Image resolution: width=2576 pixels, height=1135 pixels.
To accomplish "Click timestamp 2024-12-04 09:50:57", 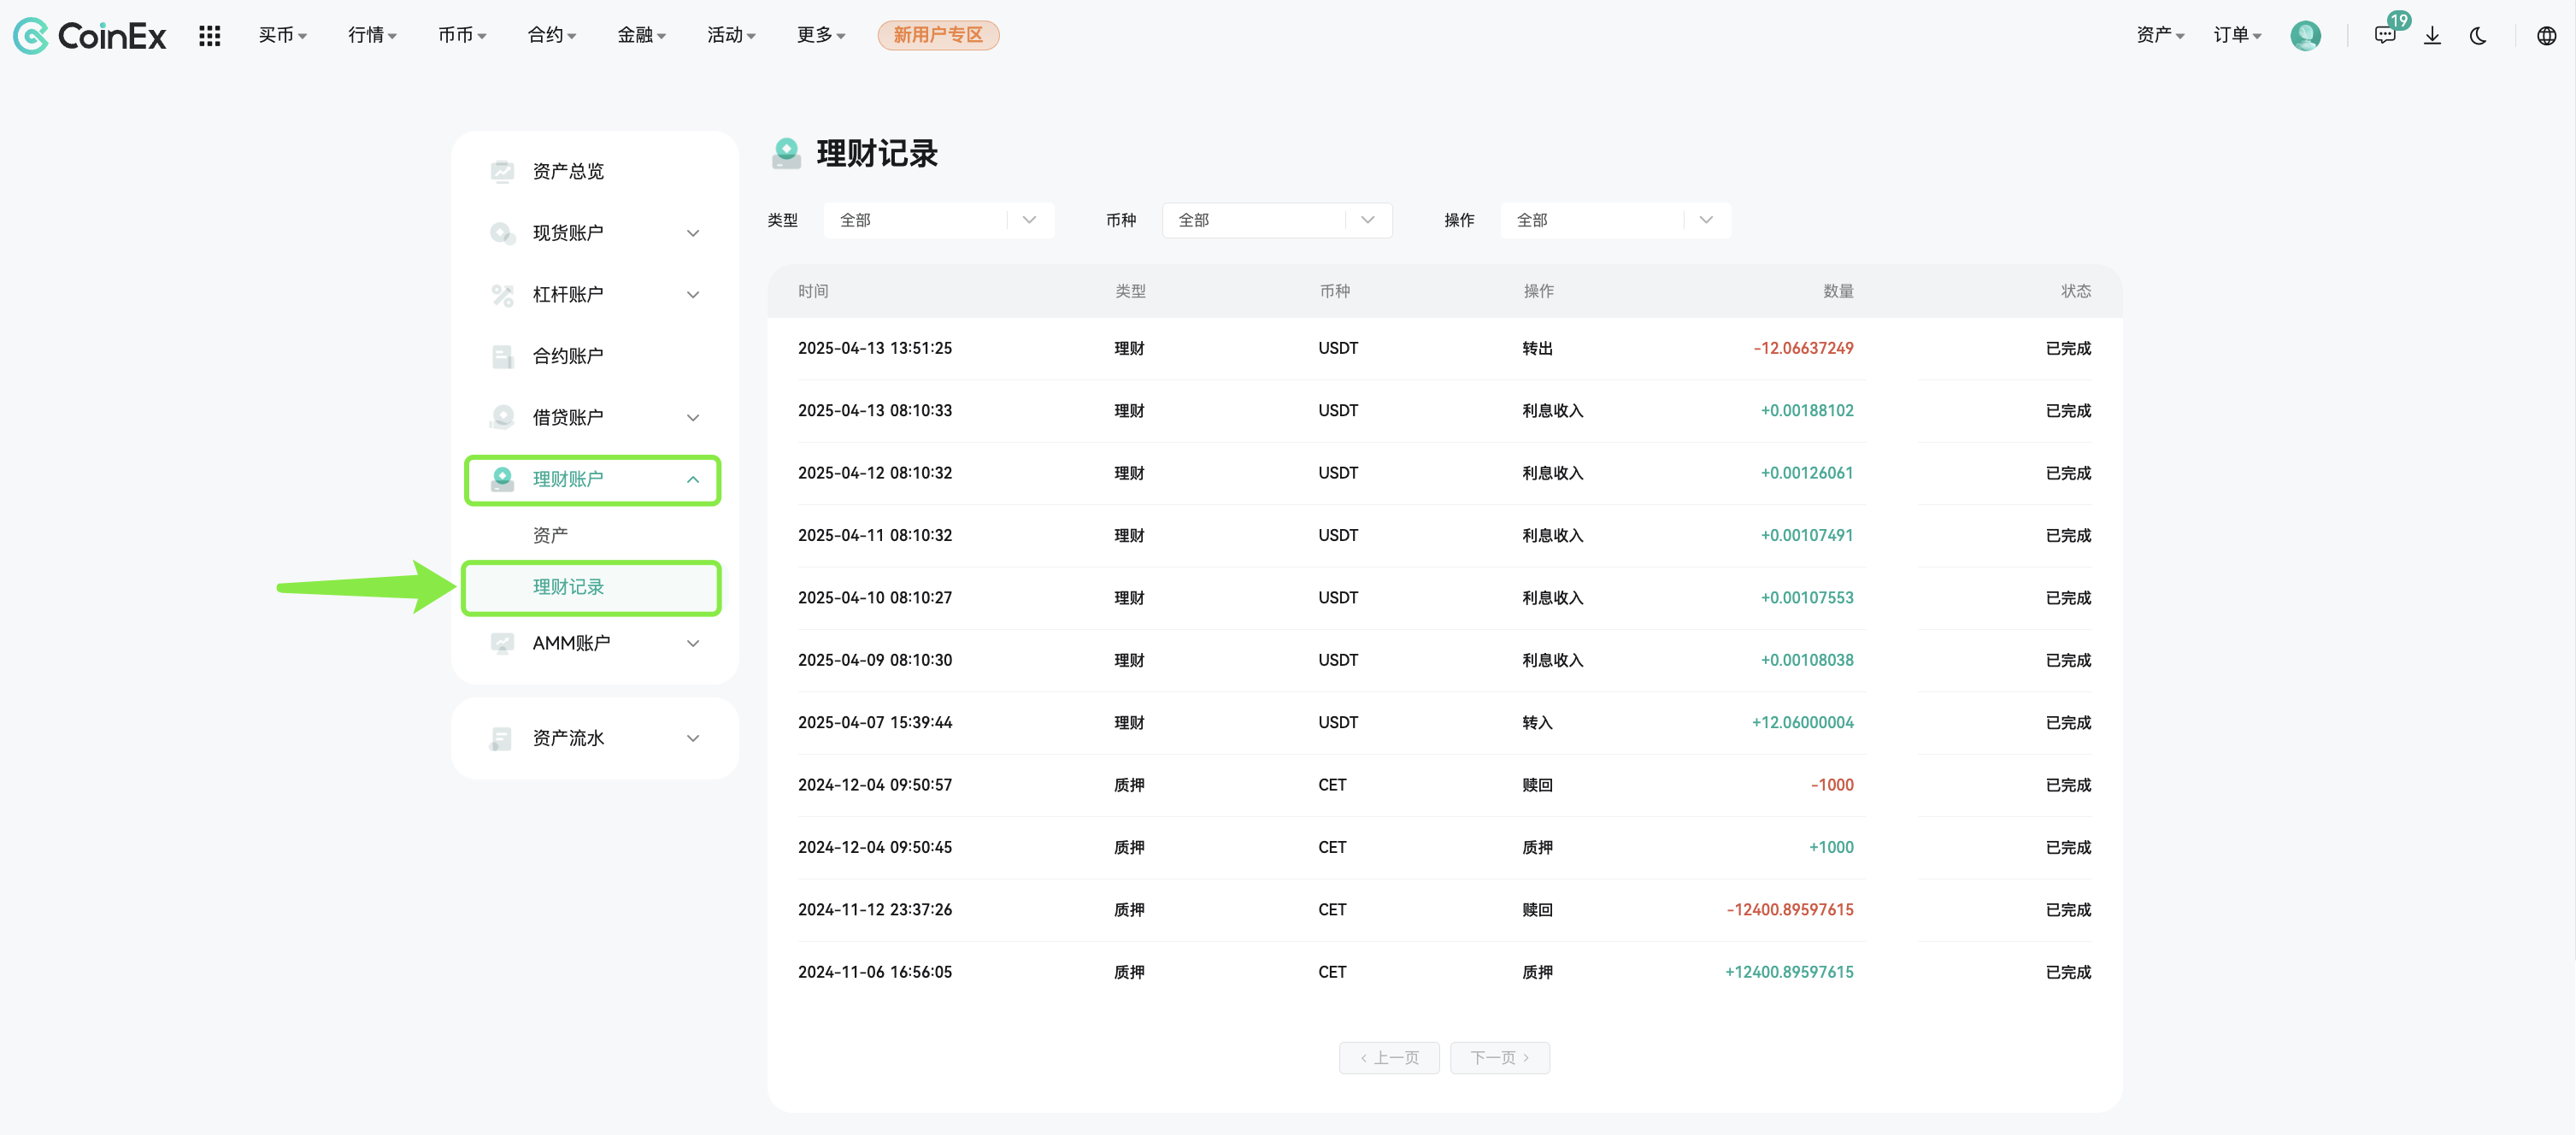I will [x=874, y=785].
